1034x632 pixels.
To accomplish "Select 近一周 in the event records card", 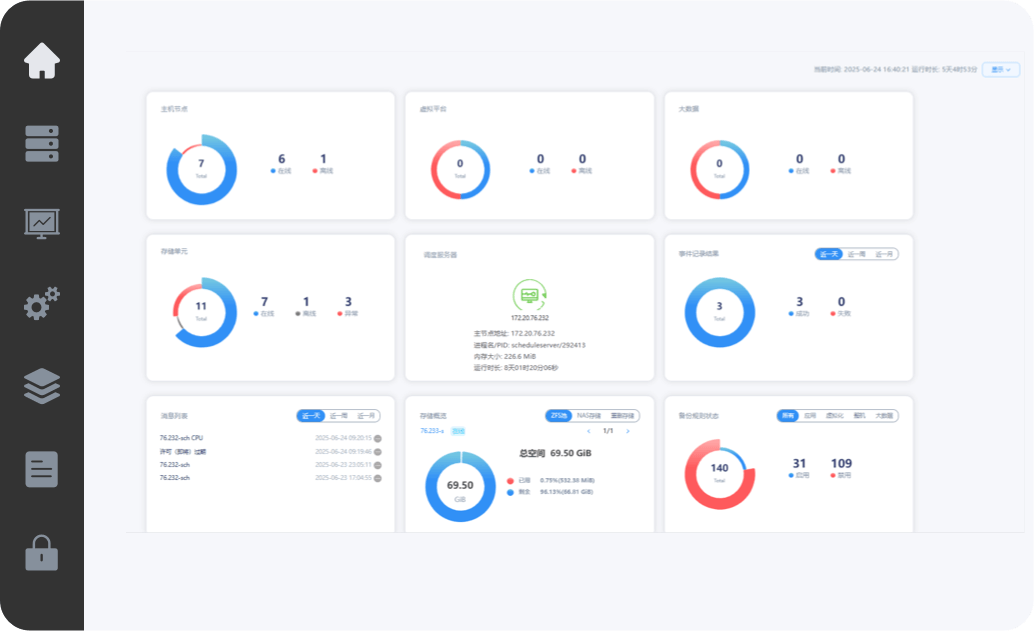I will click(x=857, y=254).
